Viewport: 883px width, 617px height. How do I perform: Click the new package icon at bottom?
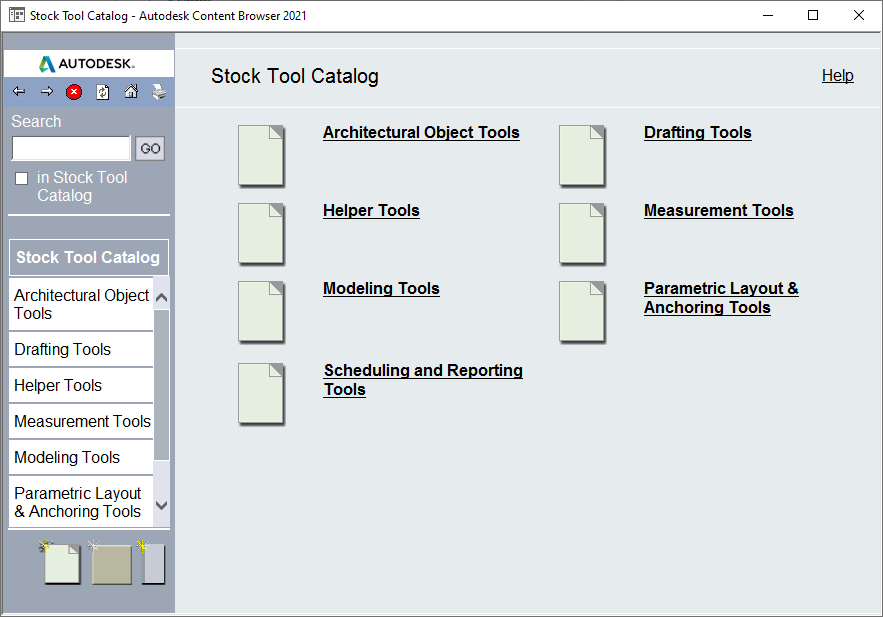151,562
